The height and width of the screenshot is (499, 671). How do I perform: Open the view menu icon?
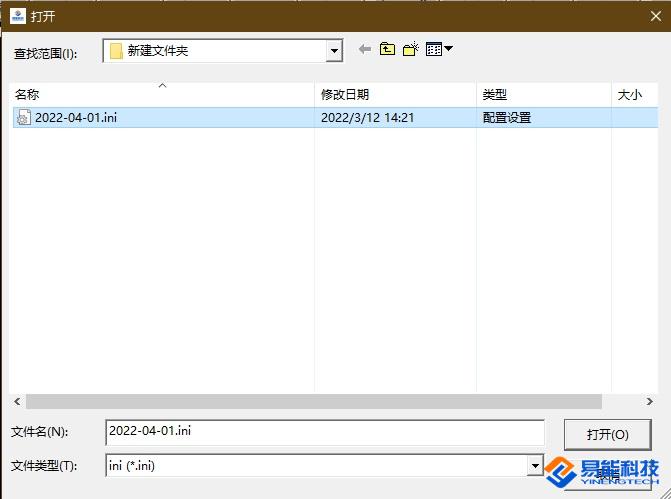pos(433,49)
